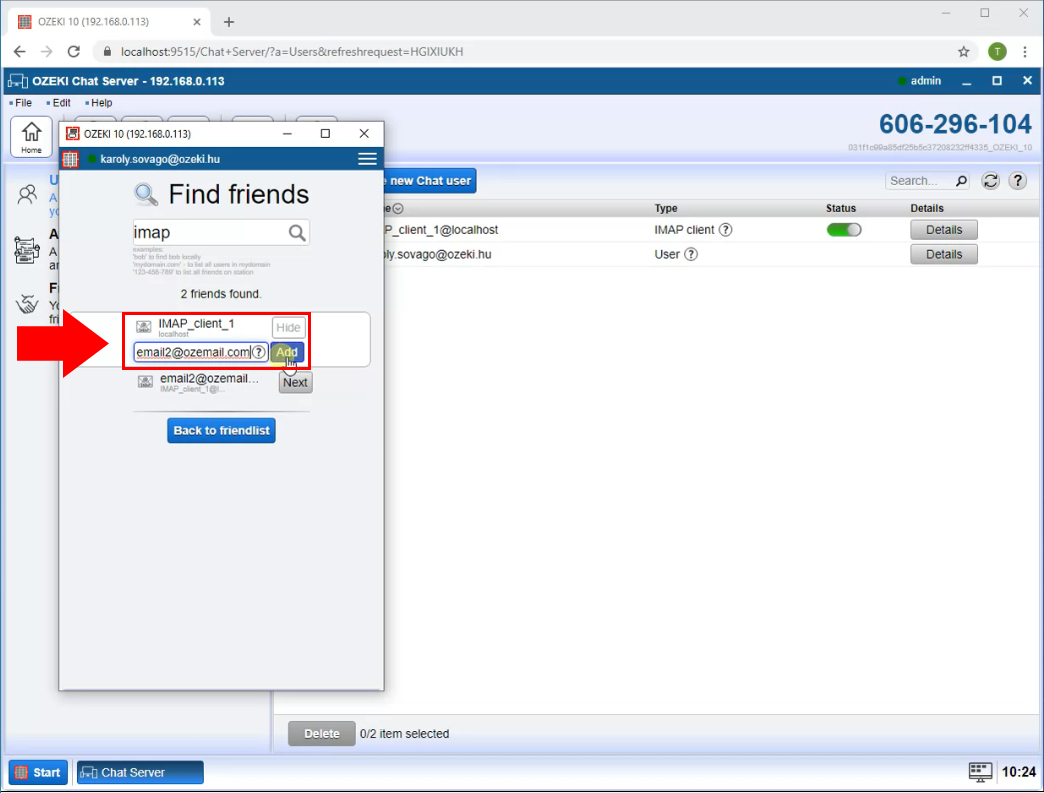Click Add to confirm email2@ozemail.com
Viewport: 1044px width, 793px height.
287,352
